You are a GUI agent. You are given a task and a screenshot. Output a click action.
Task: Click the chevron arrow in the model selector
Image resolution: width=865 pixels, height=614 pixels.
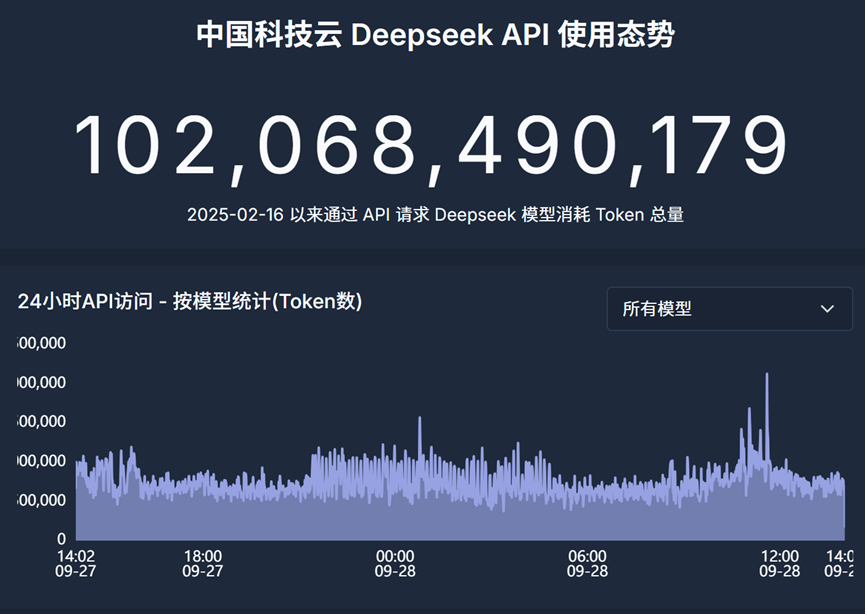click(x=827, y=309)
